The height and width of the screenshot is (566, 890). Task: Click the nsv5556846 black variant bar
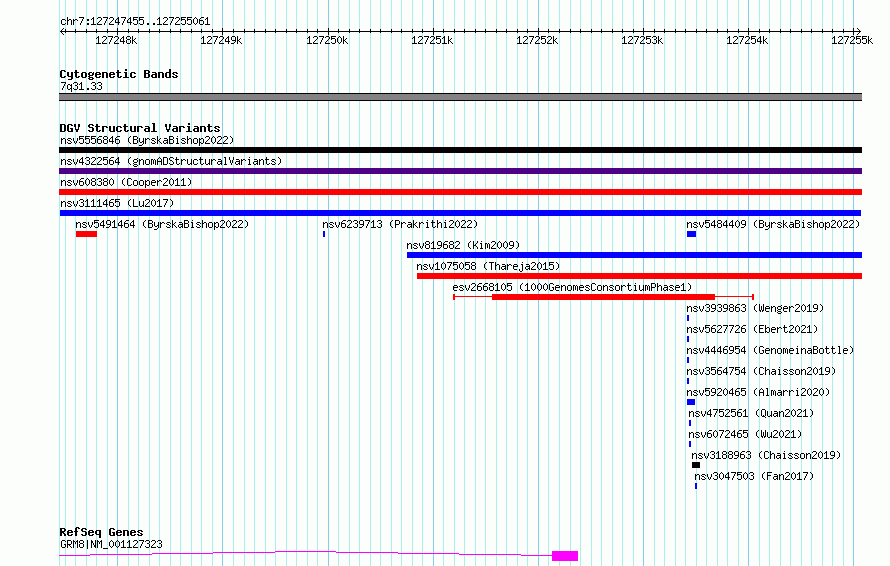point(460,150)
